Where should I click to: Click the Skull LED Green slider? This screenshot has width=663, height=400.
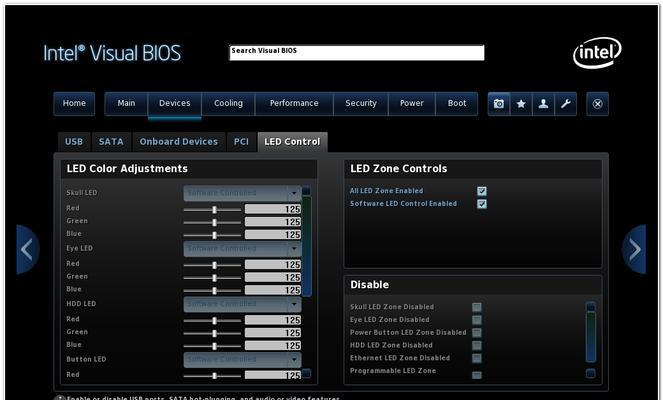tap(212, 222)
